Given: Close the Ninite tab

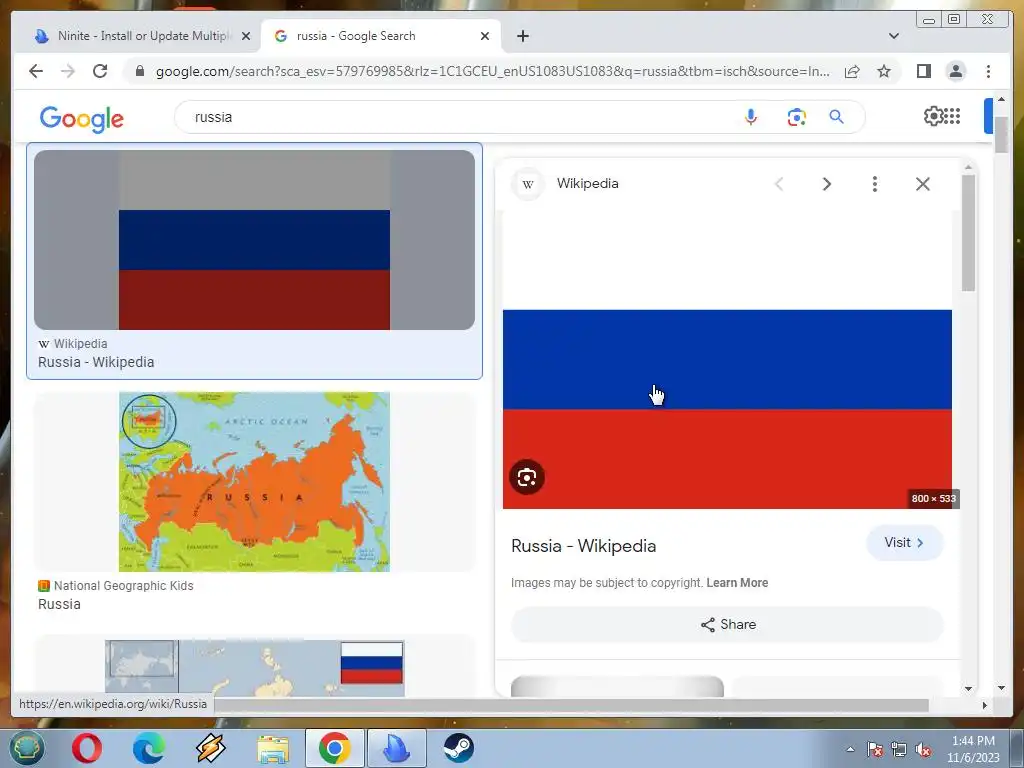Looking at the screenshot, I should pyautogui.click(x=246, y=36).
